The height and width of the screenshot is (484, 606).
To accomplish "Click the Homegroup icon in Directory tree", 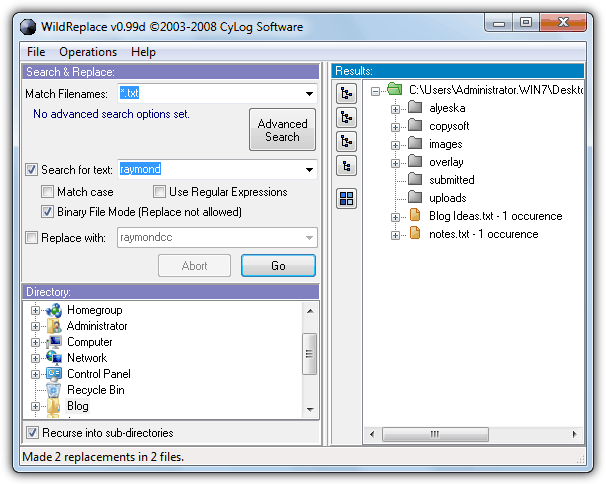I will pos(54,310).
